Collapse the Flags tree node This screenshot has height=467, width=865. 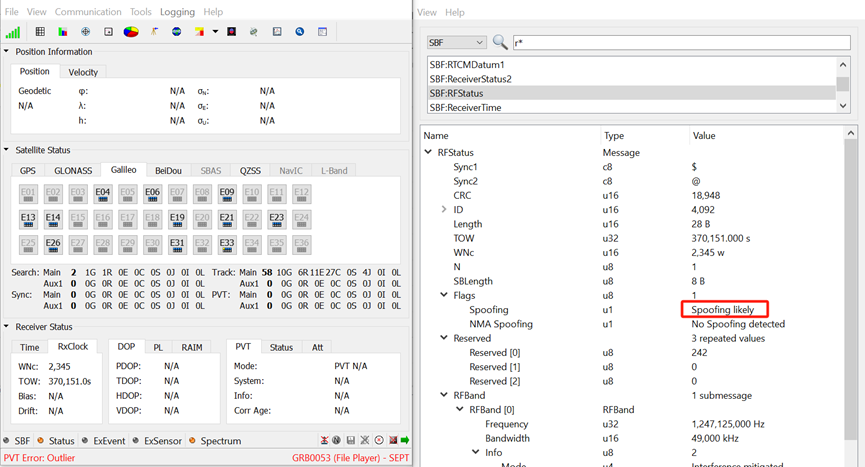444,295
